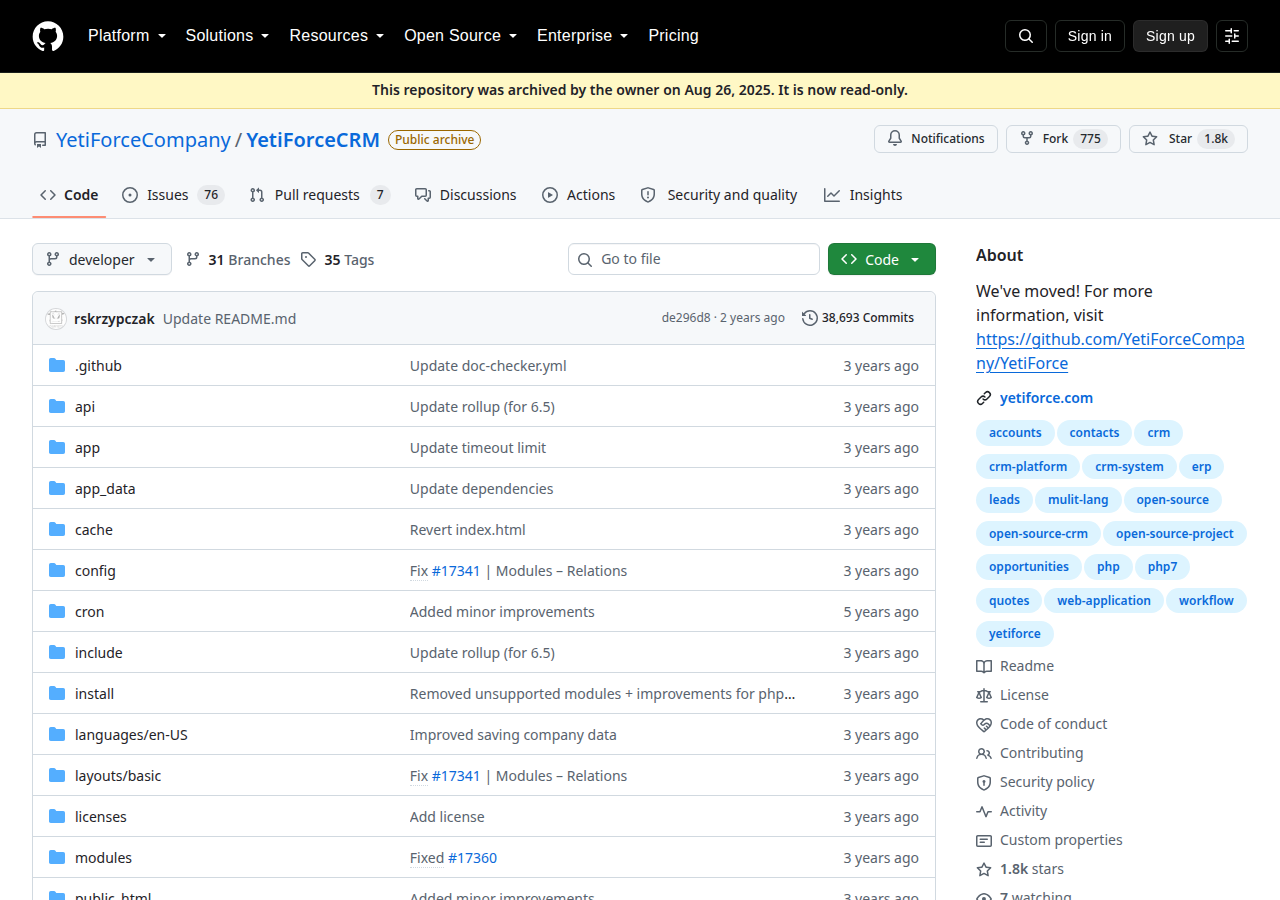Click the Go to file search field
This screenshot has width=1280, height=900.
click(x=694, y=259)
